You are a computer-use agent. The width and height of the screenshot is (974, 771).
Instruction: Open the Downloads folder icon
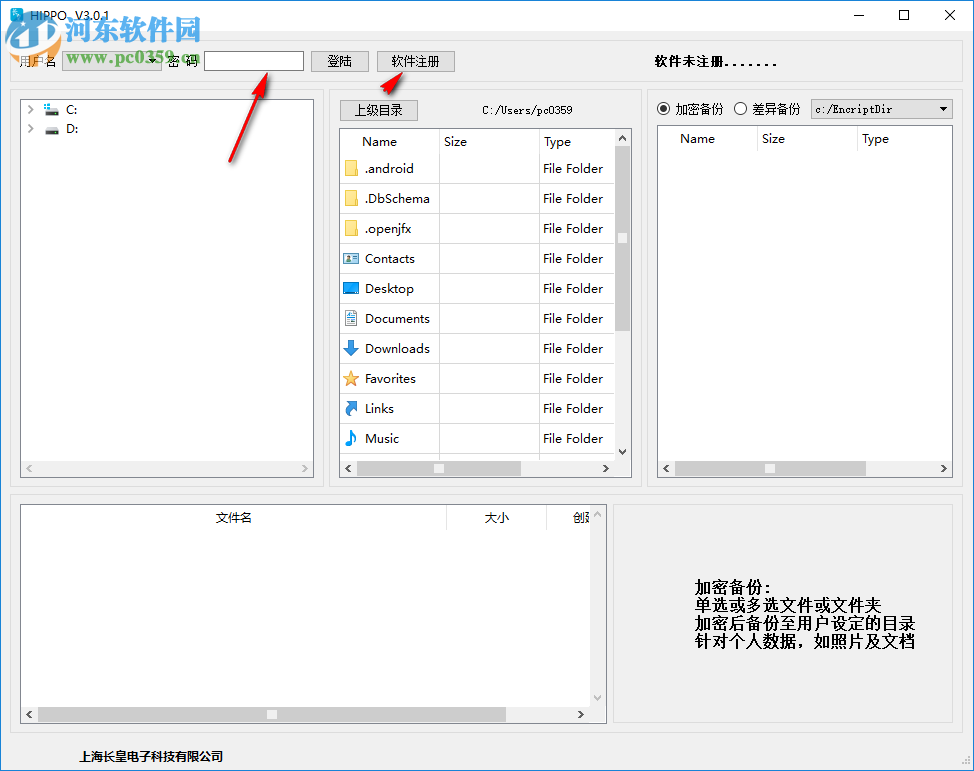[352, 348]
